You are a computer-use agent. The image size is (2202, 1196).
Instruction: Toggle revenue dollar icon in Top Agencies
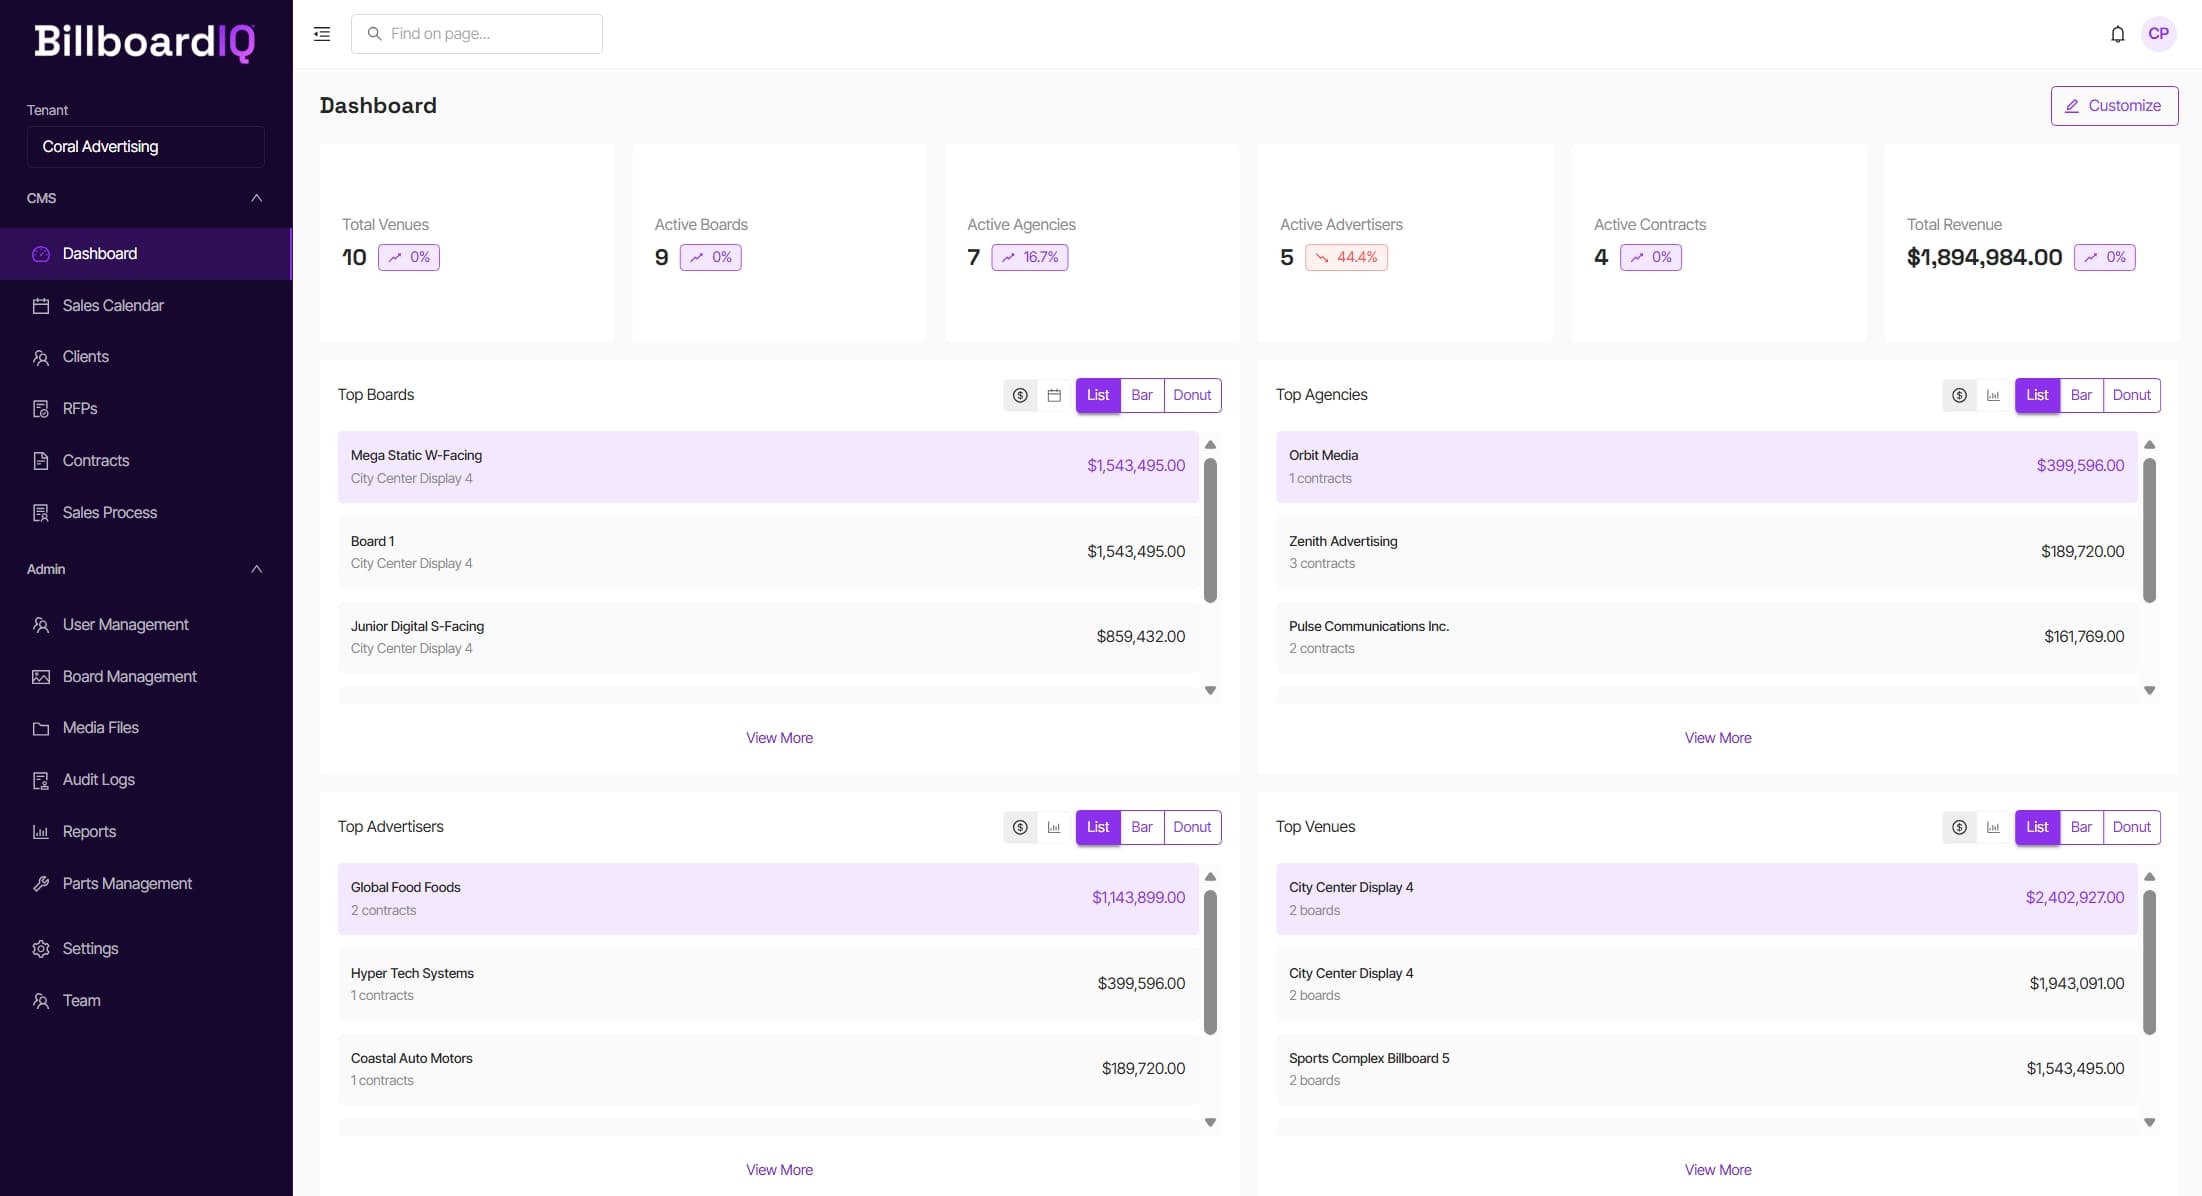[x=1959, y=395]
